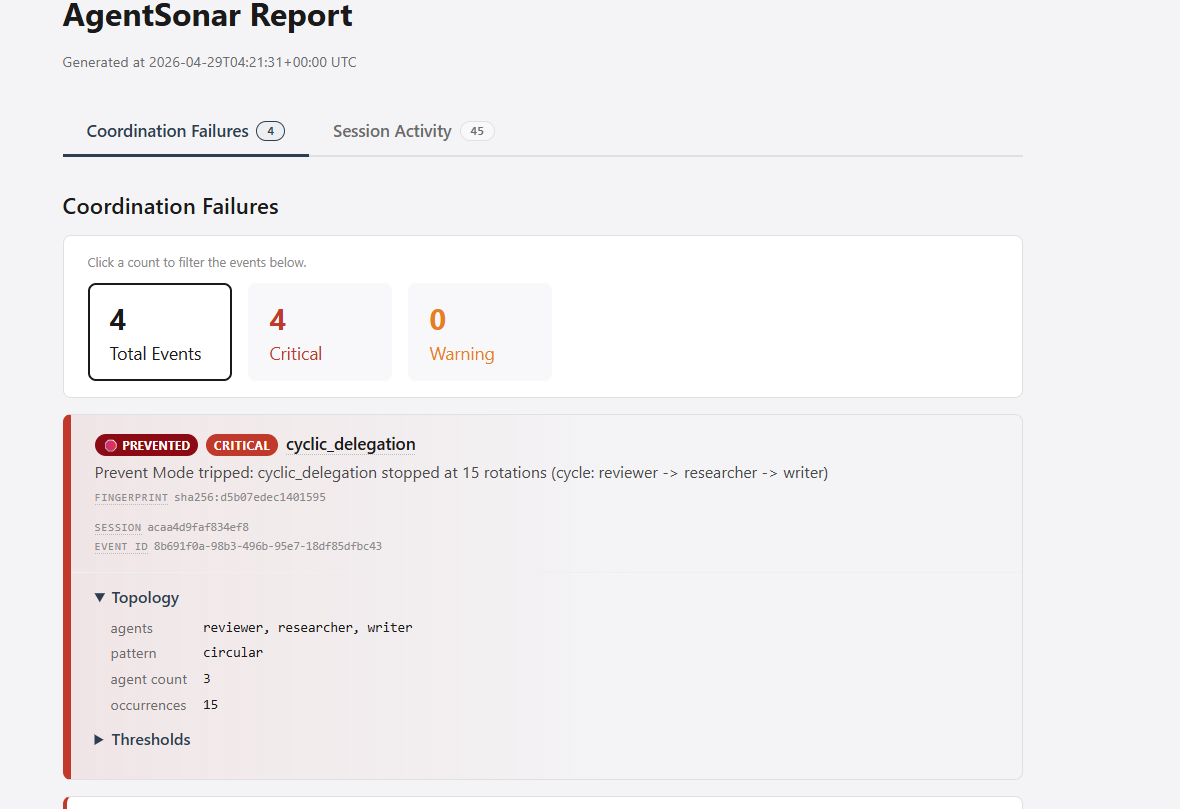The width and height of the screenshot is (1180, 809).
Task: Click the agents list reviewer, researcher, writer
Action: coord(308,627)
